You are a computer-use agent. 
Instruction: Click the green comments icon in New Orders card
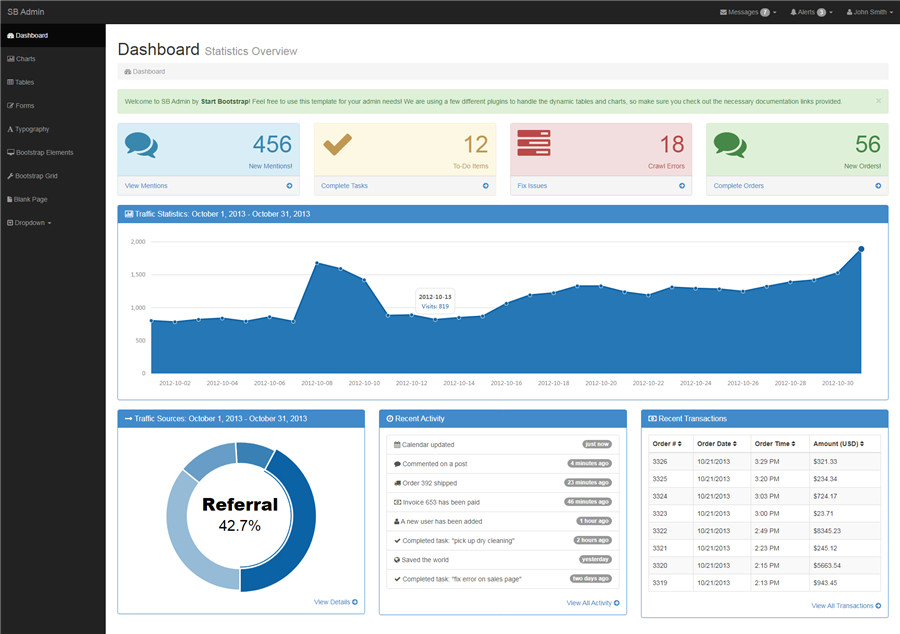coord(730,145)
